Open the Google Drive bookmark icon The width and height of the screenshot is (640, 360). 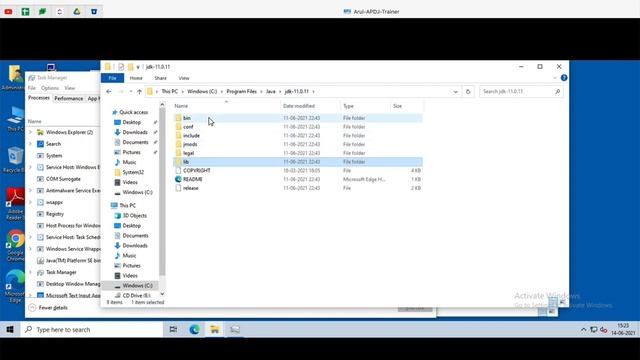coord(77,11)
